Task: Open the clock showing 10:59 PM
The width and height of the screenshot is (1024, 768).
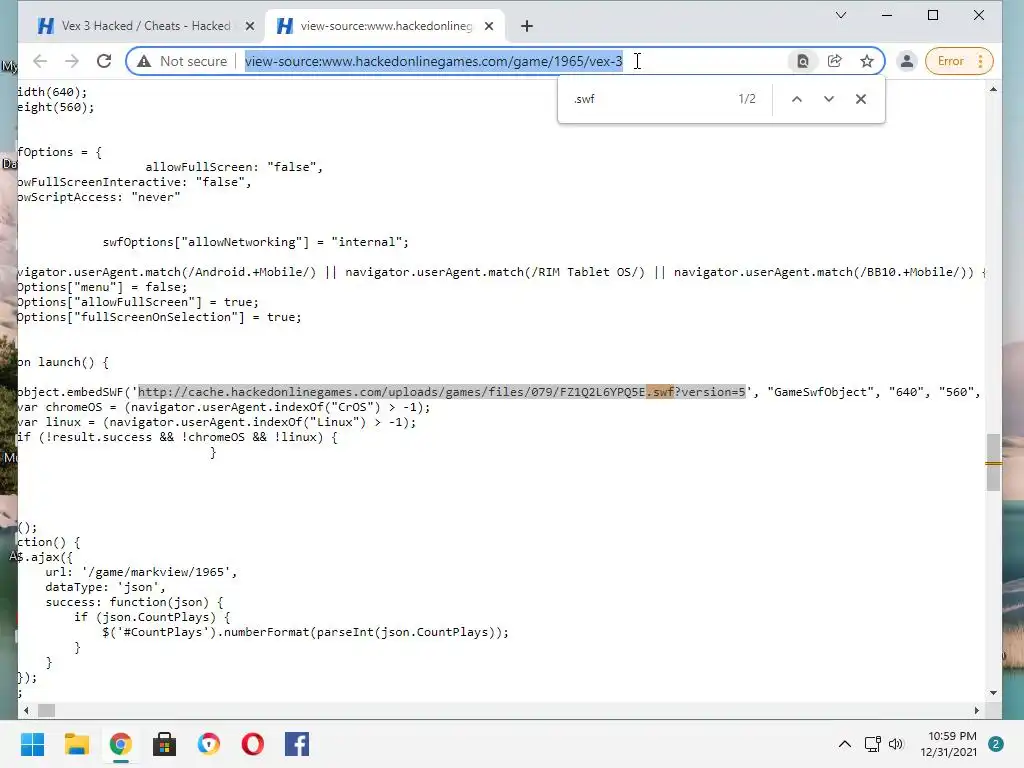Action: coord(949,744)
